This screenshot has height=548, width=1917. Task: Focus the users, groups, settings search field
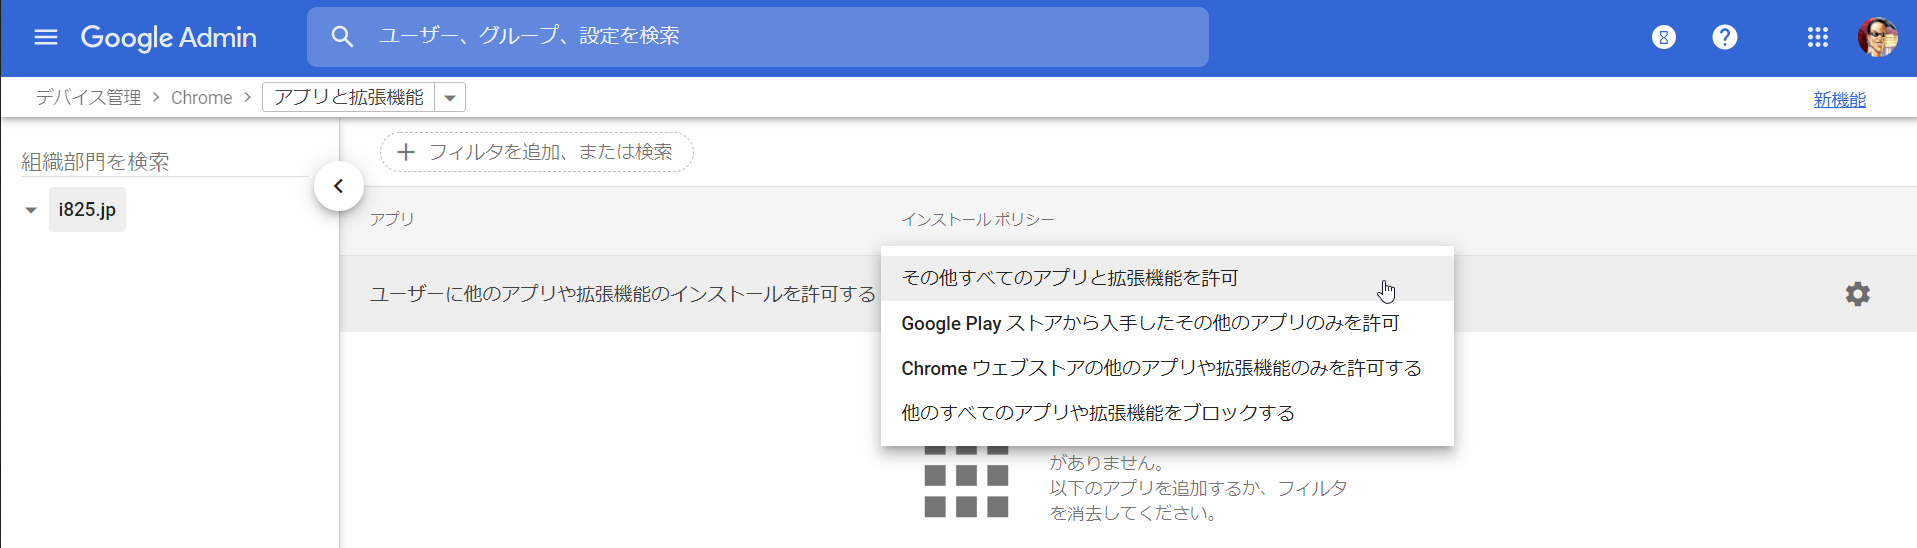coord(757,37)
